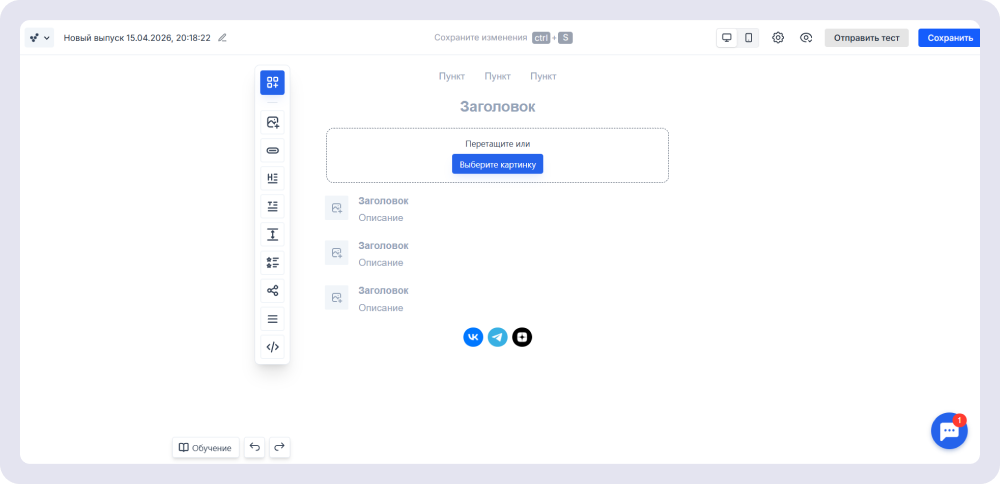Click the main Заголовок heading
The width and height of the screenshot is (1000, 484).
point(497,106)
